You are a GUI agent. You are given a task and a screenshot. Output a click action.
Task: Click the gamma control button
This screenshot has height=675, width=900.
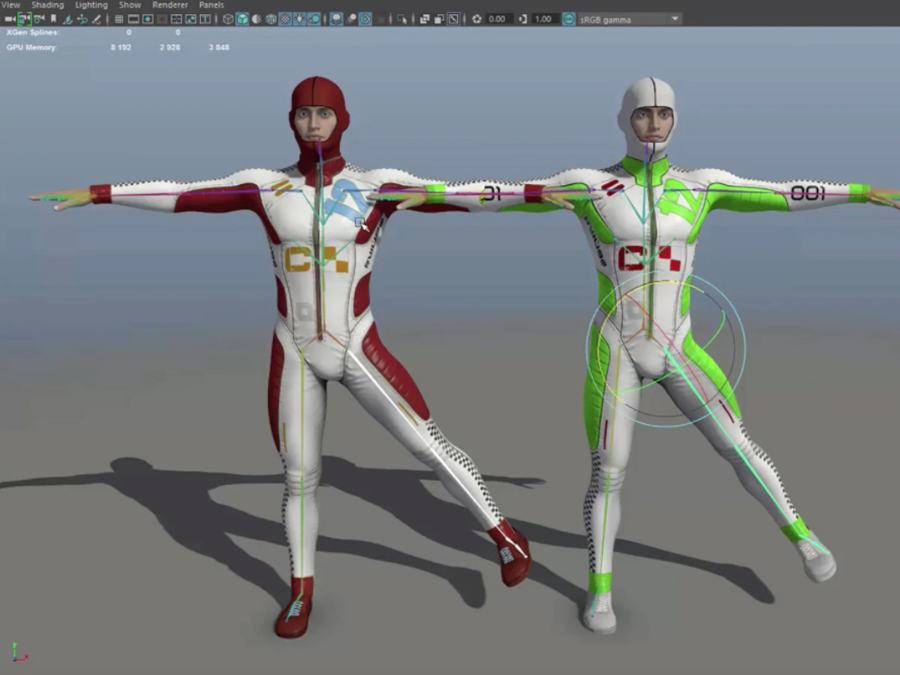(522, 19)
